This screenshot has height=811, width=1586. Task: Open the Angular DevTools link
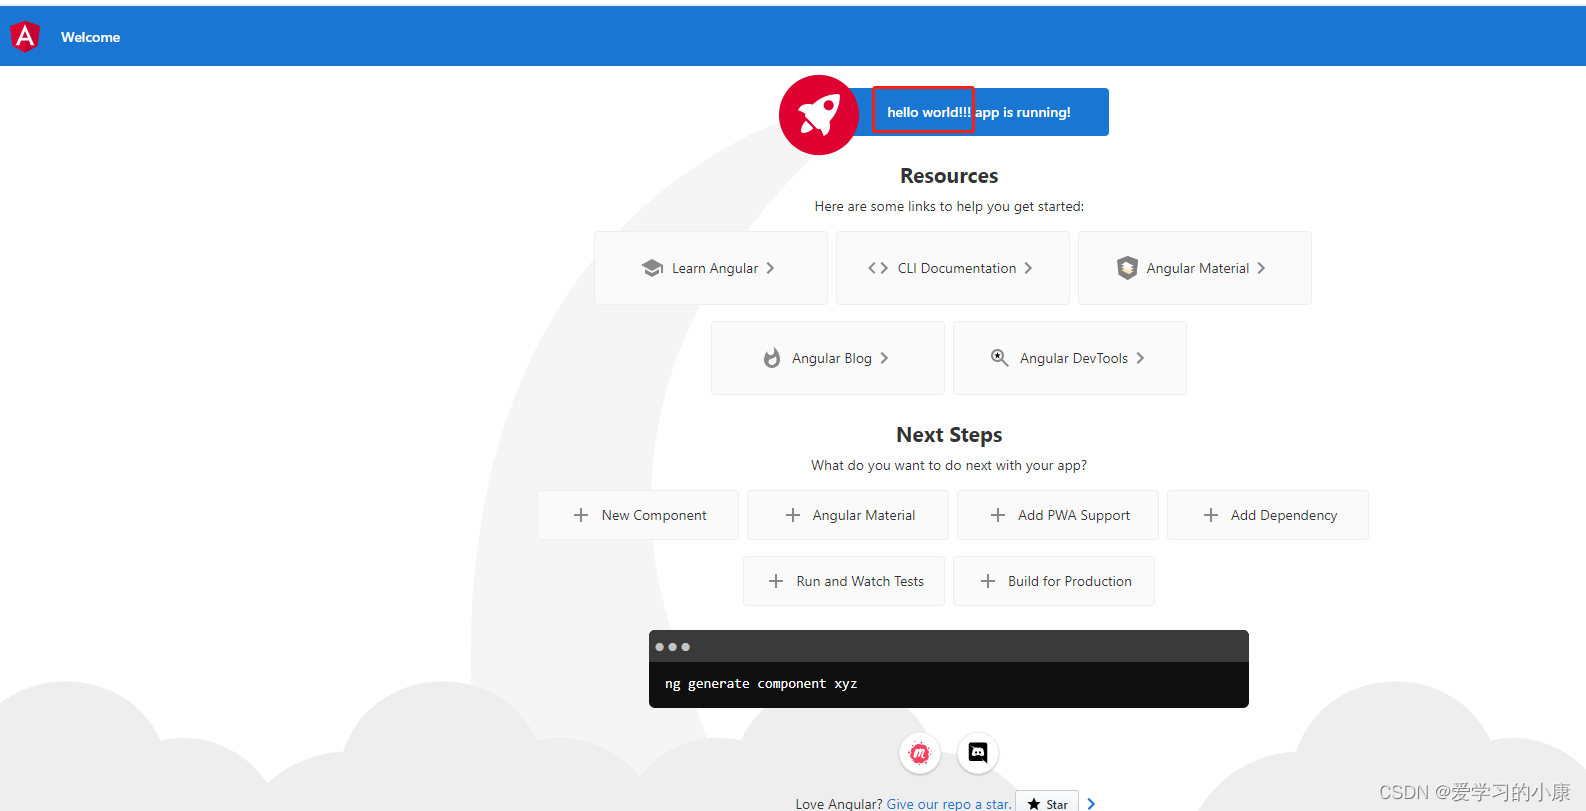point(1070,358)
